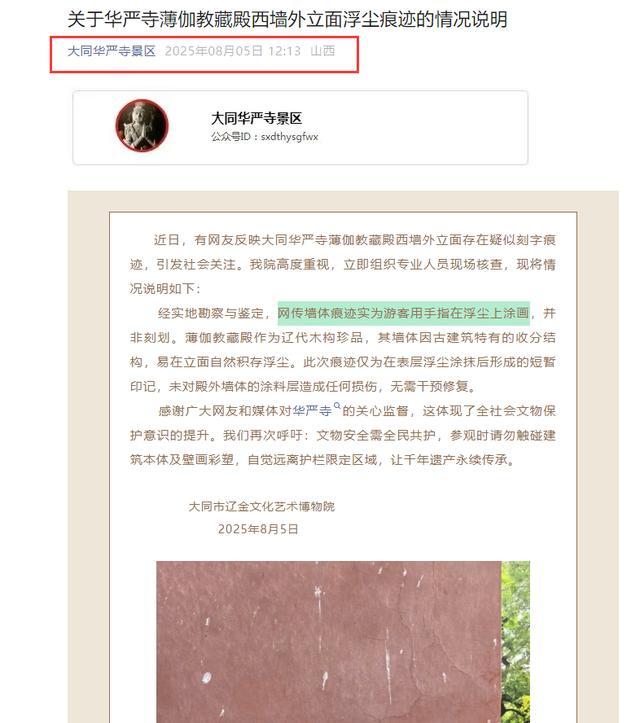
Task: Click the green highlighted sentence 网传墙体痕迹
Action: 403,313
